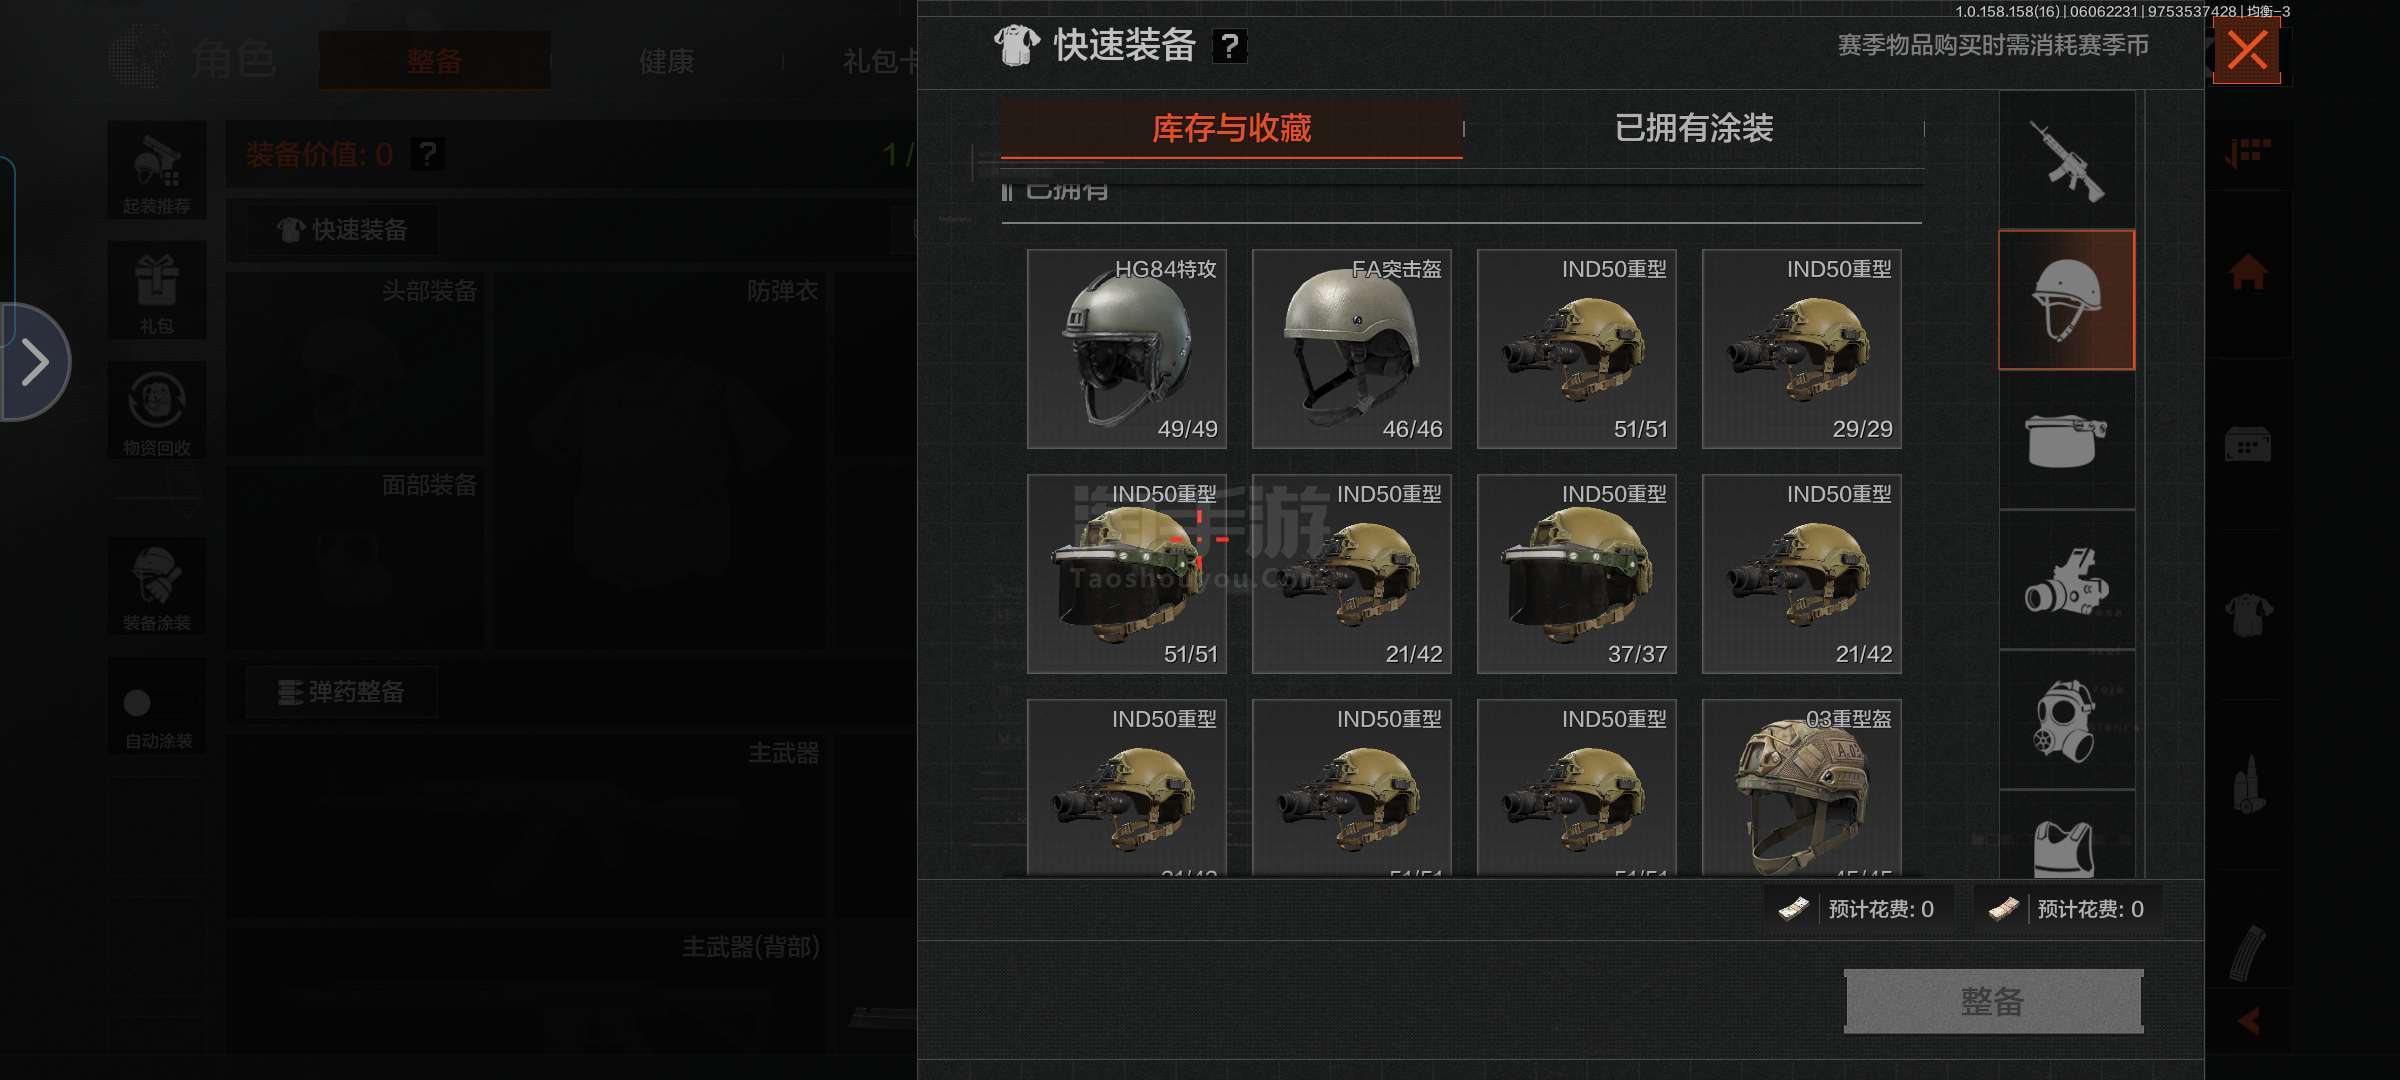The image size is (2400, 1080).
Task: Select the helmet category icon
Action: tap(2066, 300)
